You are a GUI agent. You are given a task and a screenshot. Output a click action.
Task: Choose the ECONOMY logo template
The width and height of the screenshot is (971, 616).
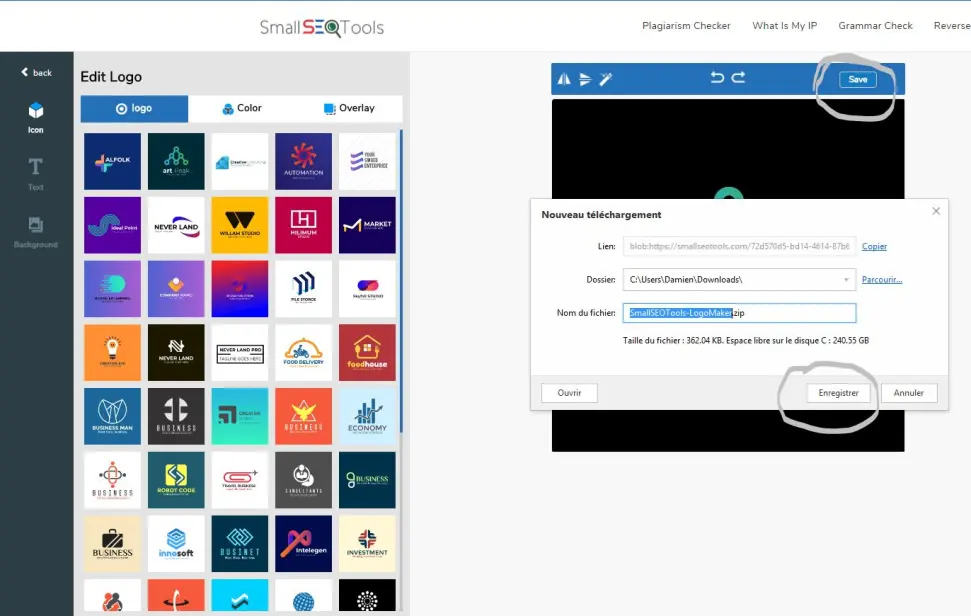[367, 416]
